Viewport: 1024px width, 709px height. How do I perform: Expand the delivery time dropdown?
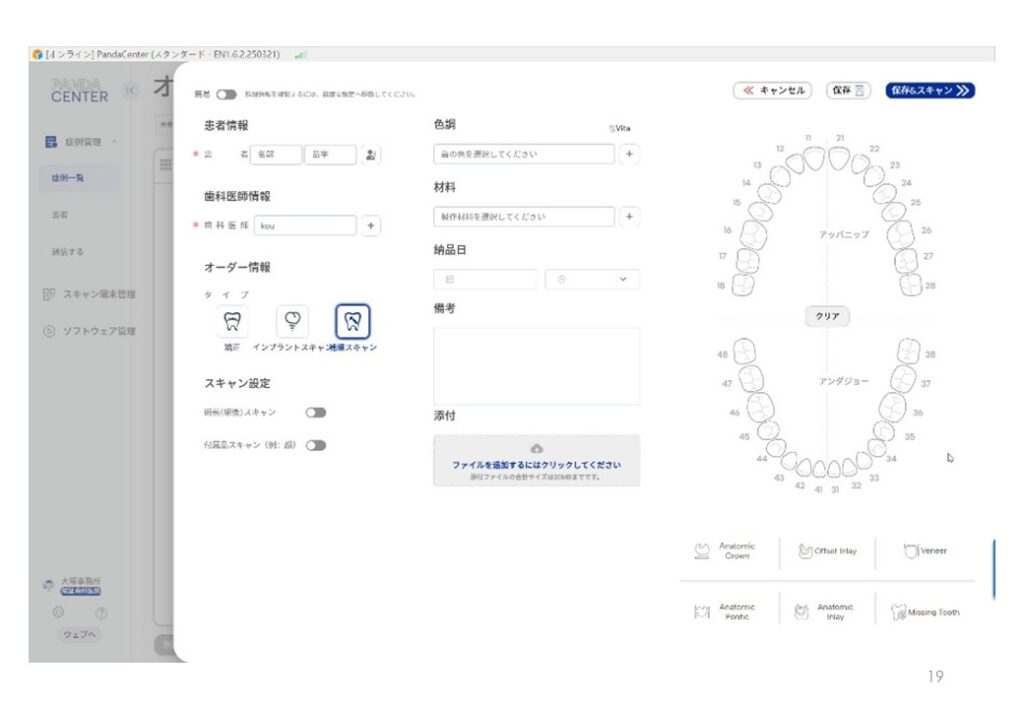[592, 280]
